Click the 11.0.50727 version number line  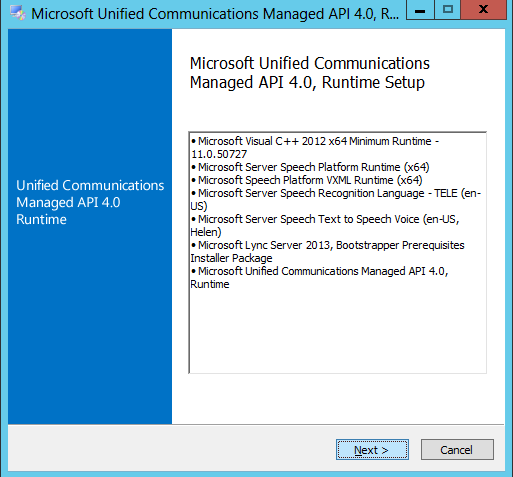pos(219,154)
